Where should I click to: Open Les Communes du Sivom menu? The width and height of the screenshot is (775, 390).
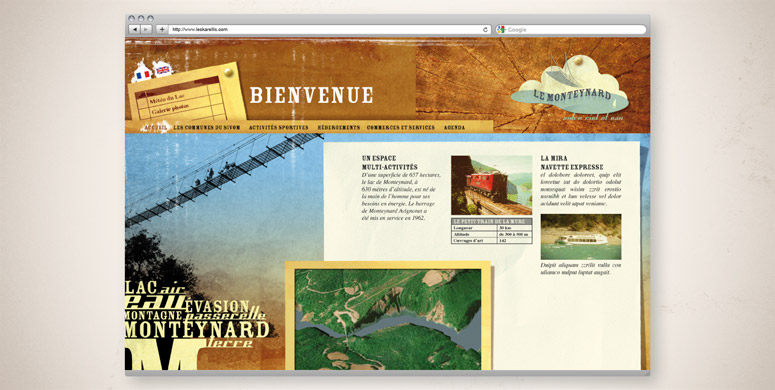pyautogui.click(x=207, y=128)
